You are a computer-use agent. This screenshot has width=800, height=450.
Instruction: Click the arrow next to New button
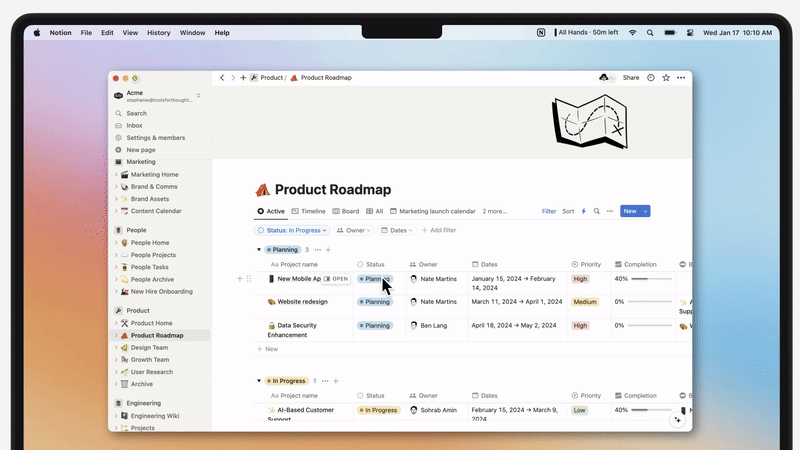click(x=646, y=211)
